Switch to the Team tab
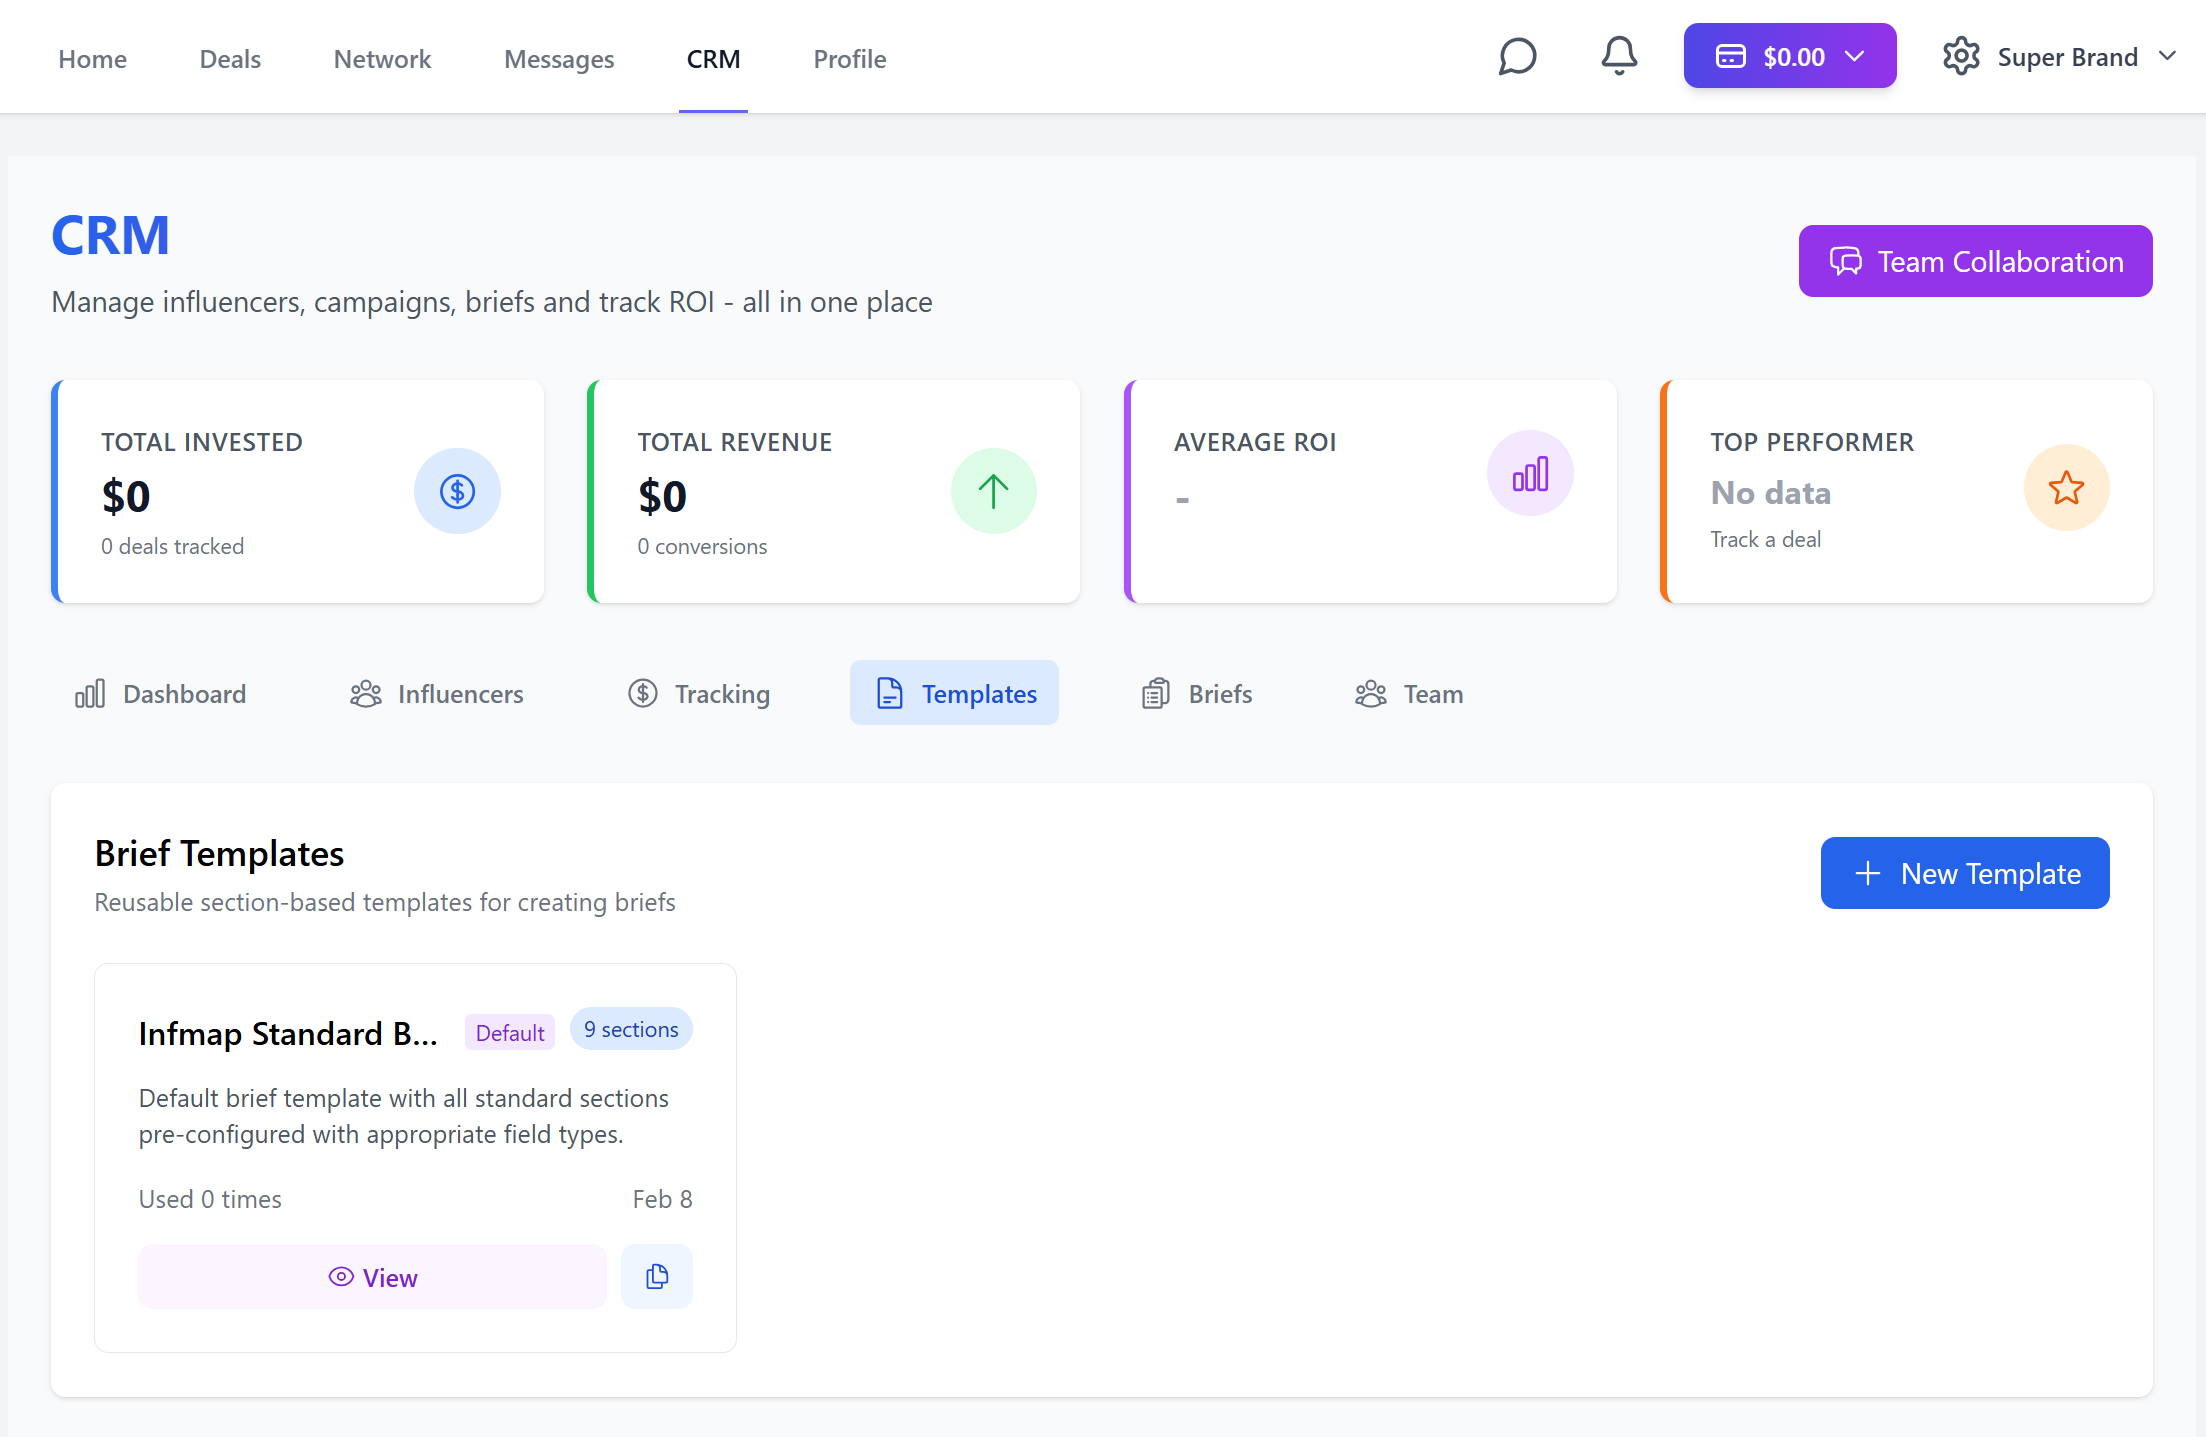Screen dimensions: 2206x1437 [x=1409, y=693]
